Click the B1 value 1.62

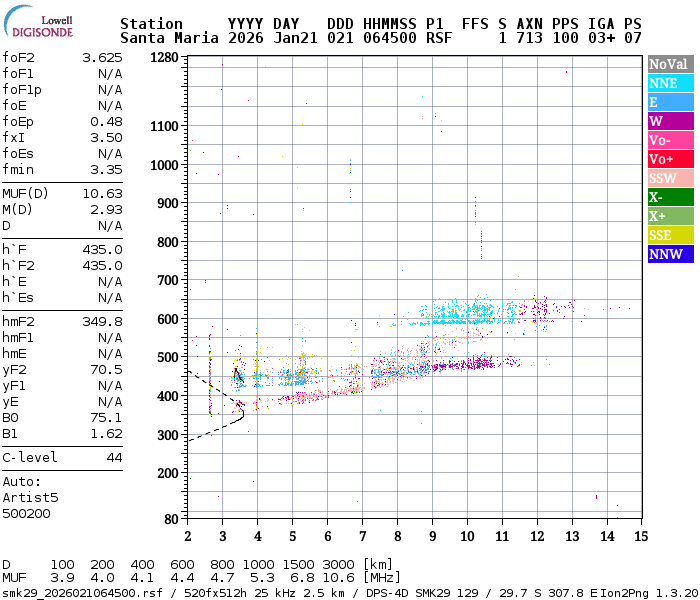(x=106, y=434)
